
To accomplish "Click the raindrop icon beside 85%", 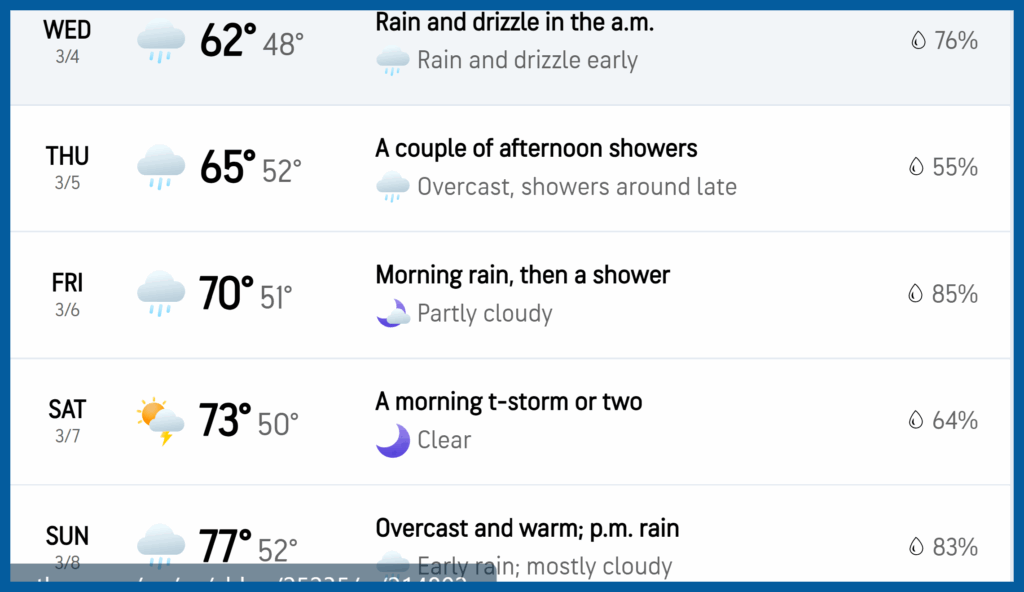I will pyautogui.click(x=916, y=294).
